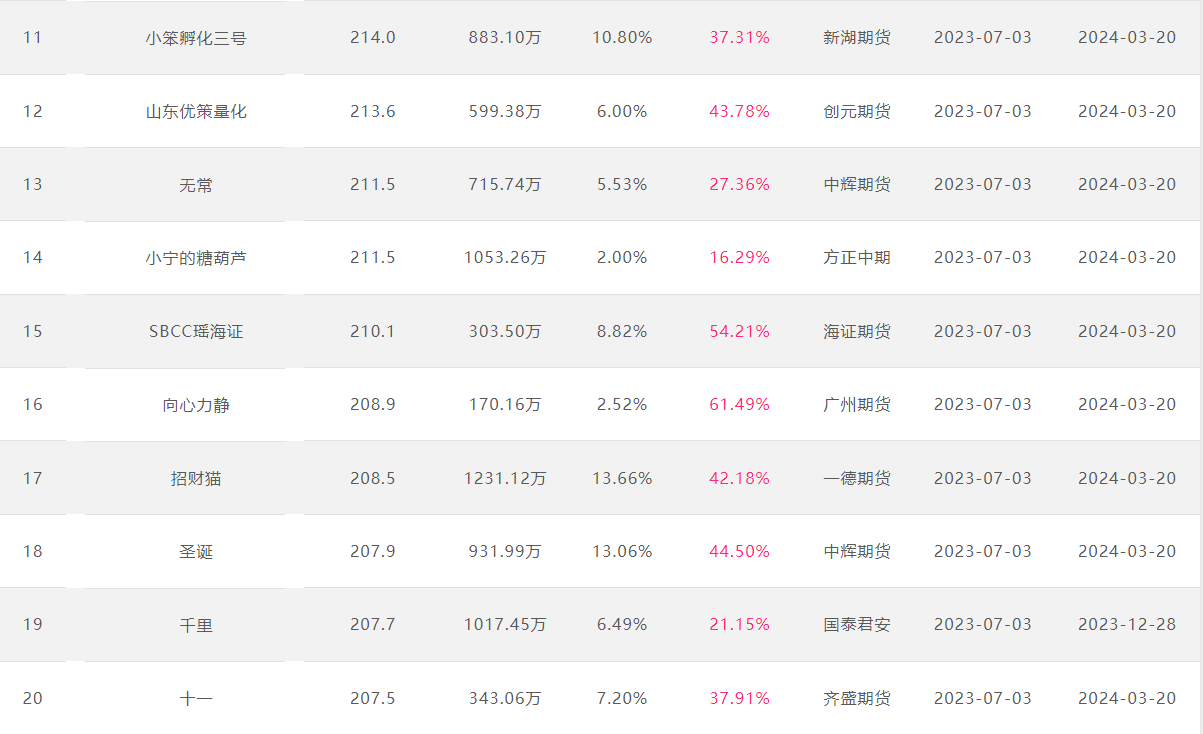Click rank number 16 cell

(33, 405)
